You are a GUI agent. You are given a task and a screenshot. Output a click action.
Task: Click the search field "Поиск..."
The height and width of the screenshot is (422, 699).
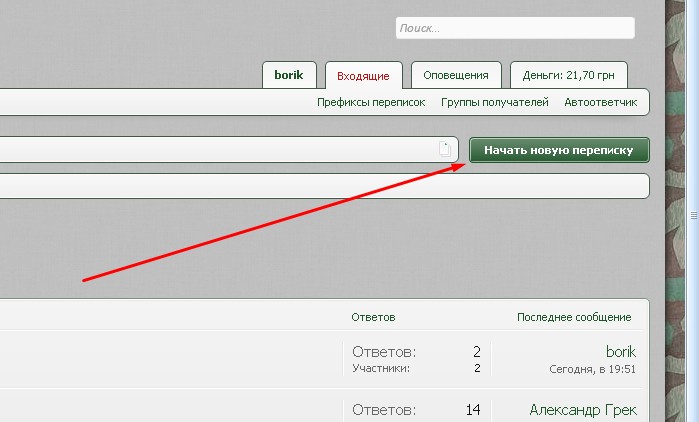pyautogui.click(x=515, y=28)
